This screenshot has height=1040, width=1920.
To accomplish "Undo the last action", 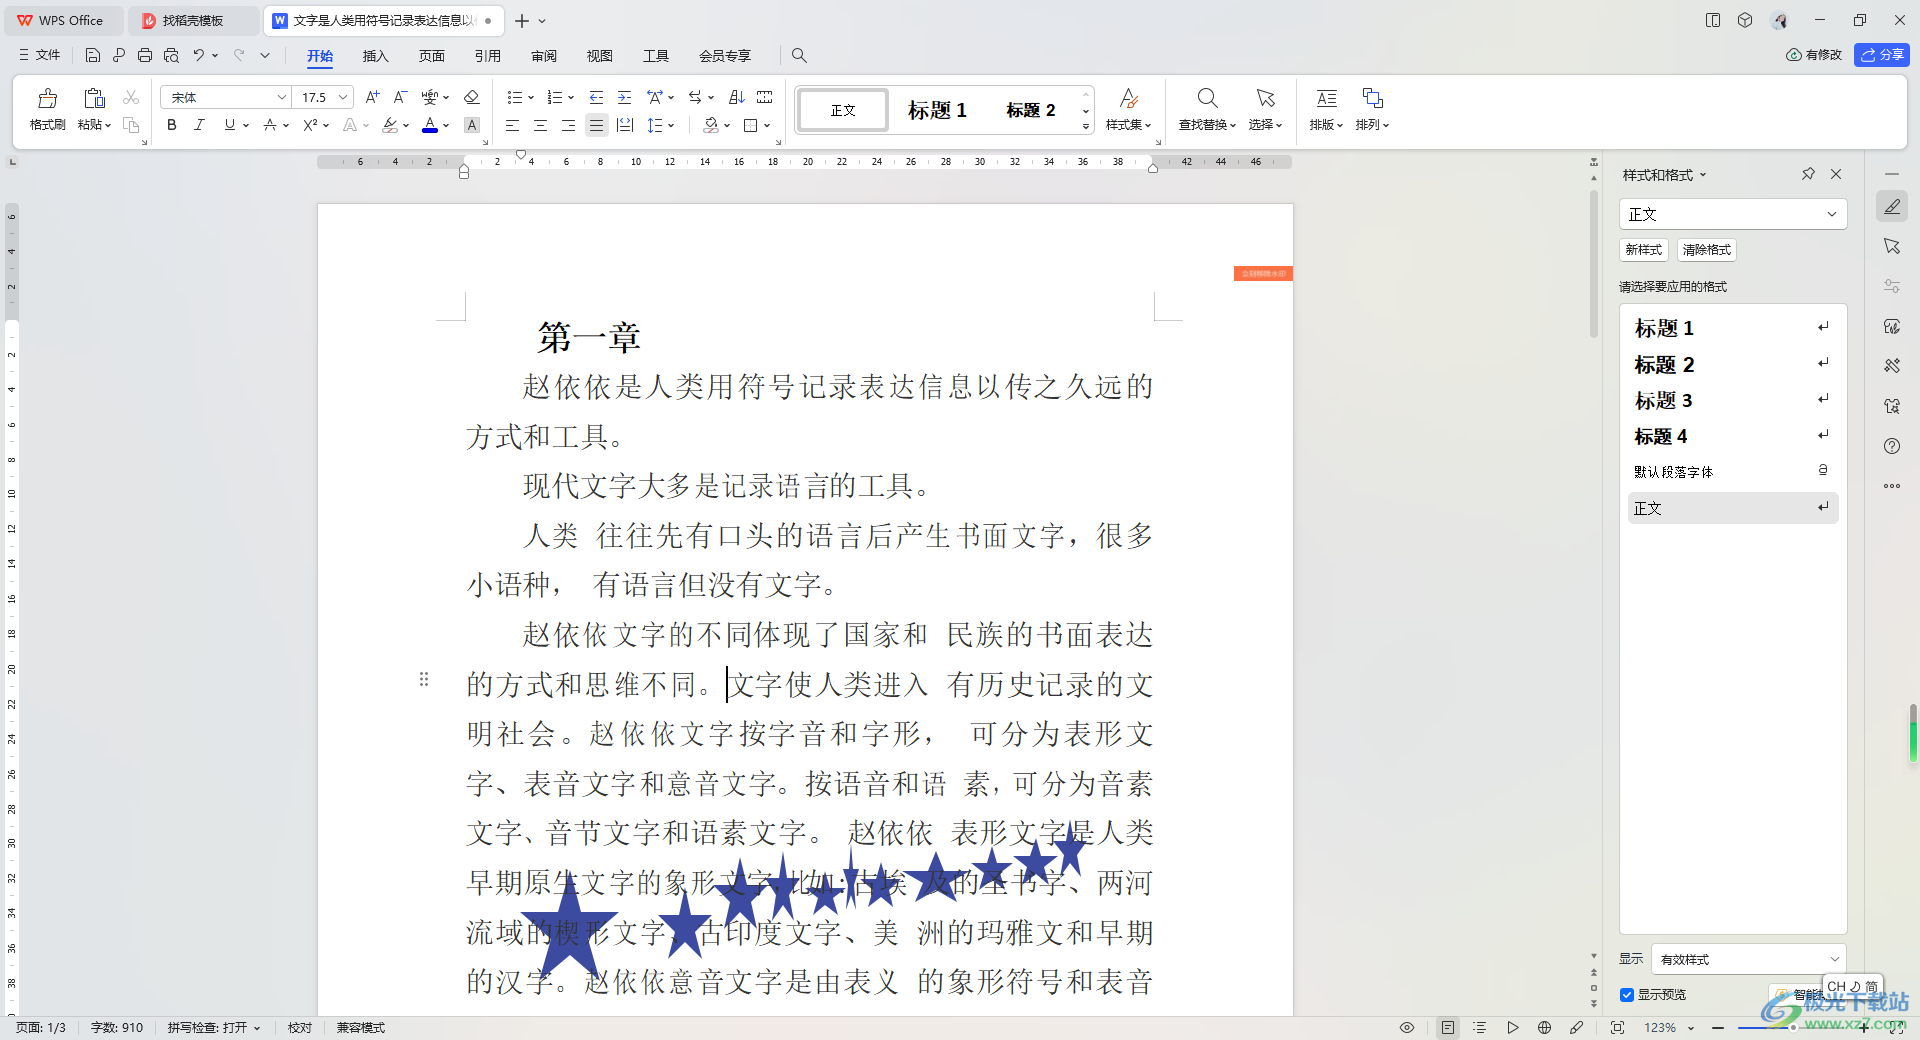I will (x=199, y=55).
